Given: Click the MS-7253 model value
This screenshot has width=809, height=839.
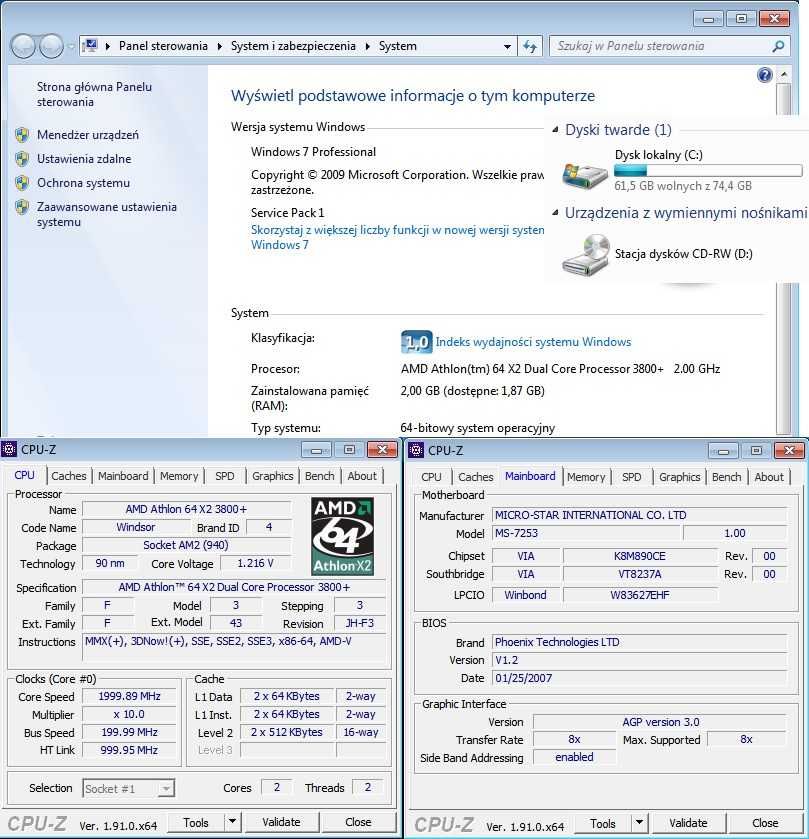Looking at the screenshot, I should tap(586, 533).
